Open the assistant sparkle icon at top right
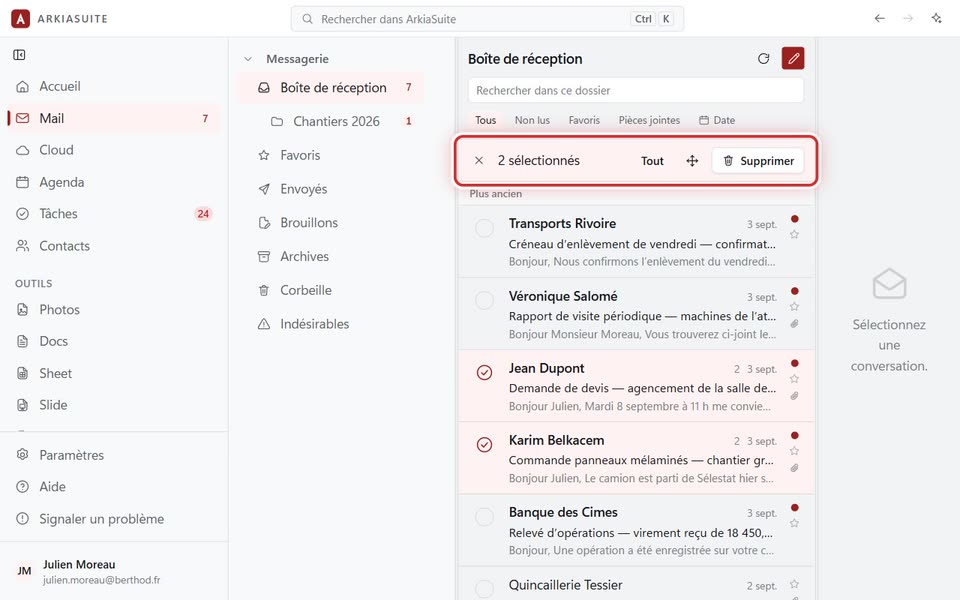960x600 pixels. [x=936, y=18]
